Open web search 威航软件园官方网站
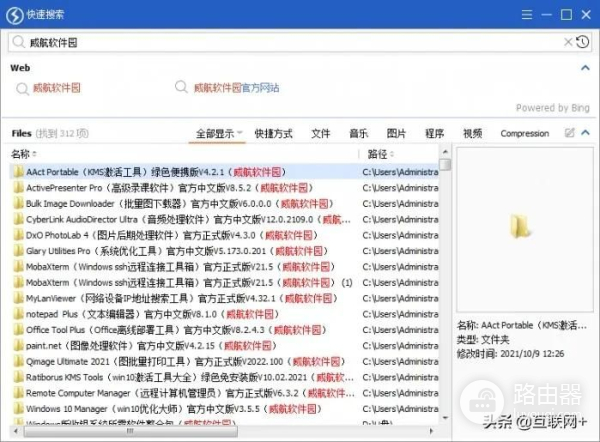Viewport: 600px width, 442px height. pos(236,88)
